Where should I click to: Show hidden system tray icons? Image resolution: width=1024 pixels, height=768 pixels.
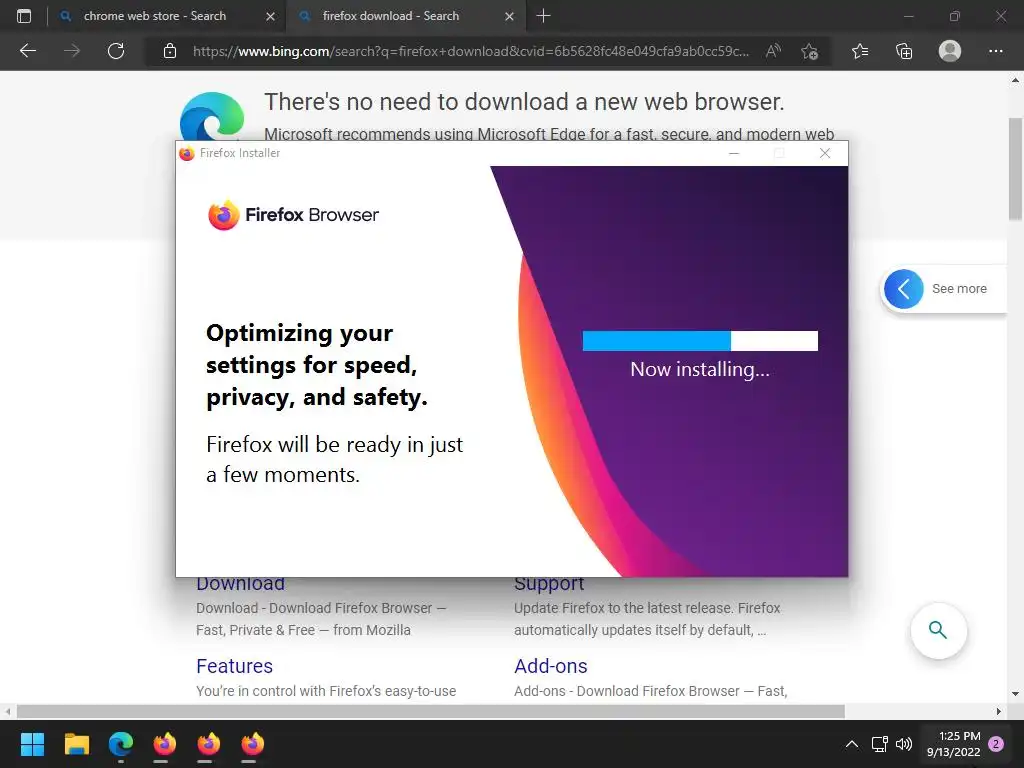852,744
